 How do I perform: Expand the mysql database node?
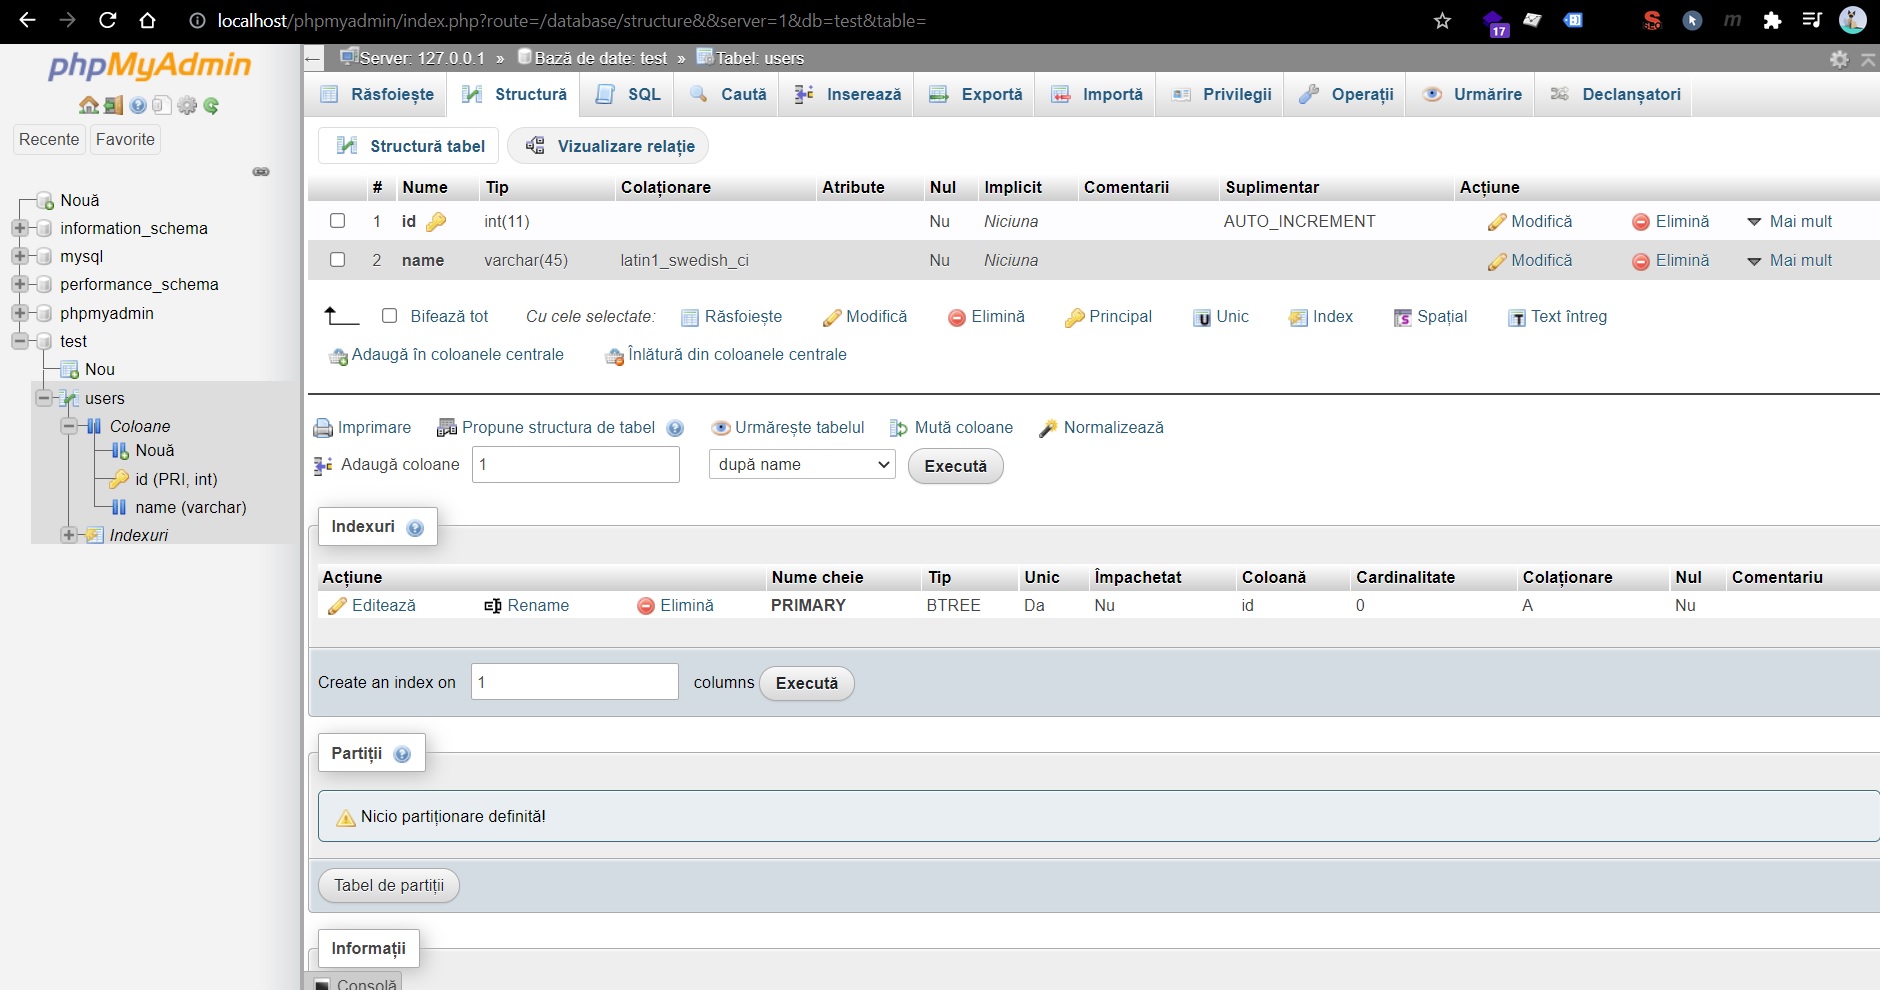click(x=19, y=256)
